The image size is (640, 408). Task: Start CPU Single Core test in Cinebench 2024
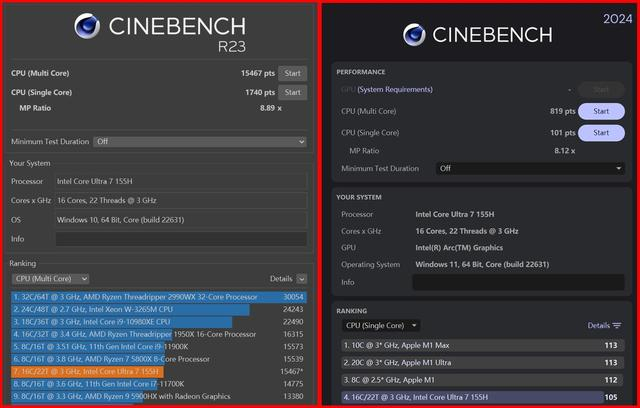coord(601,133)
